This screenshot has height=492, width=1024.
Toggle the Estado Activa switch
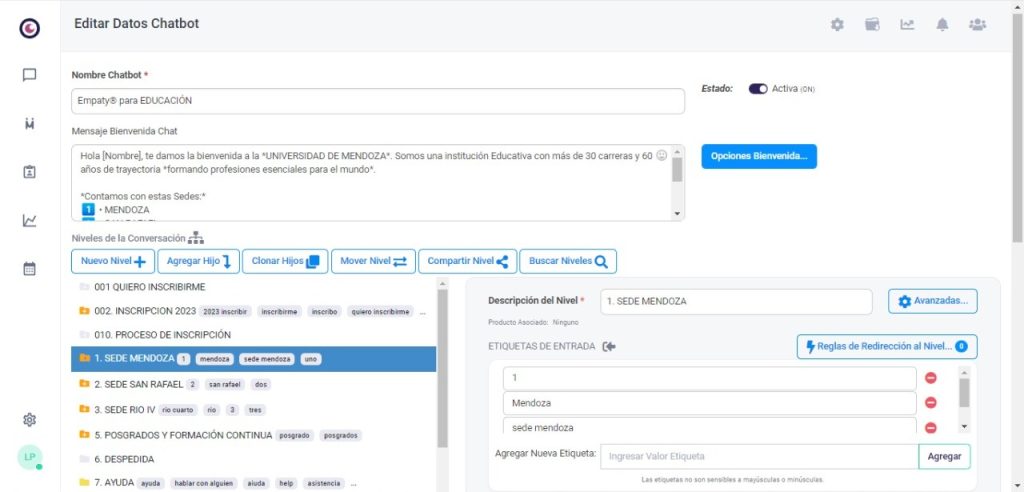click(x=758, y=89)
